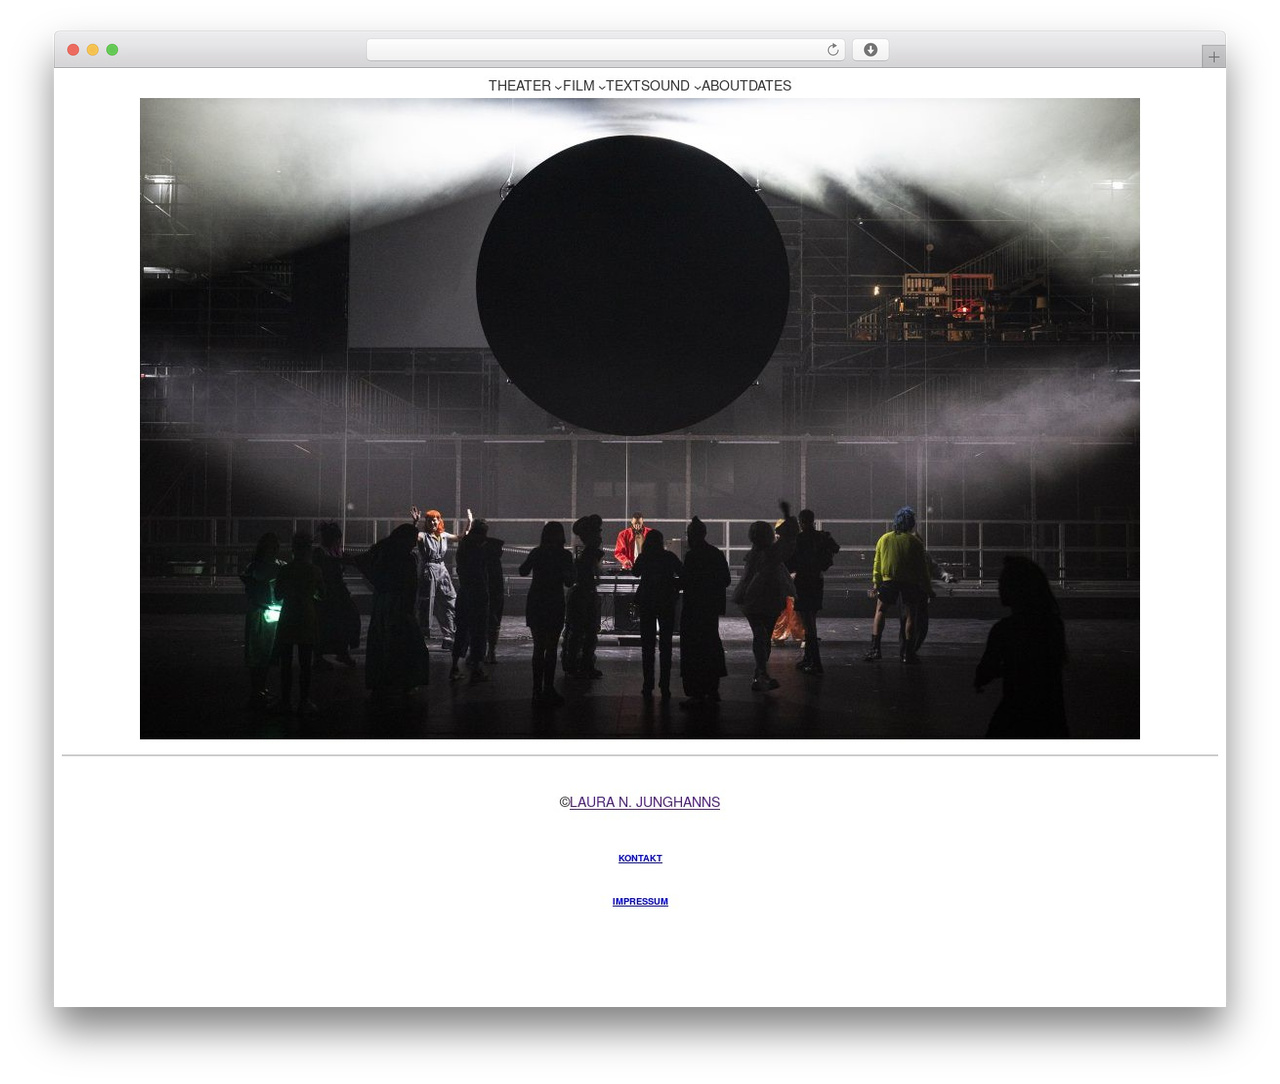The image size is (1280, 1084).
Task: Maximize the window with the green button
Action: 112,50
